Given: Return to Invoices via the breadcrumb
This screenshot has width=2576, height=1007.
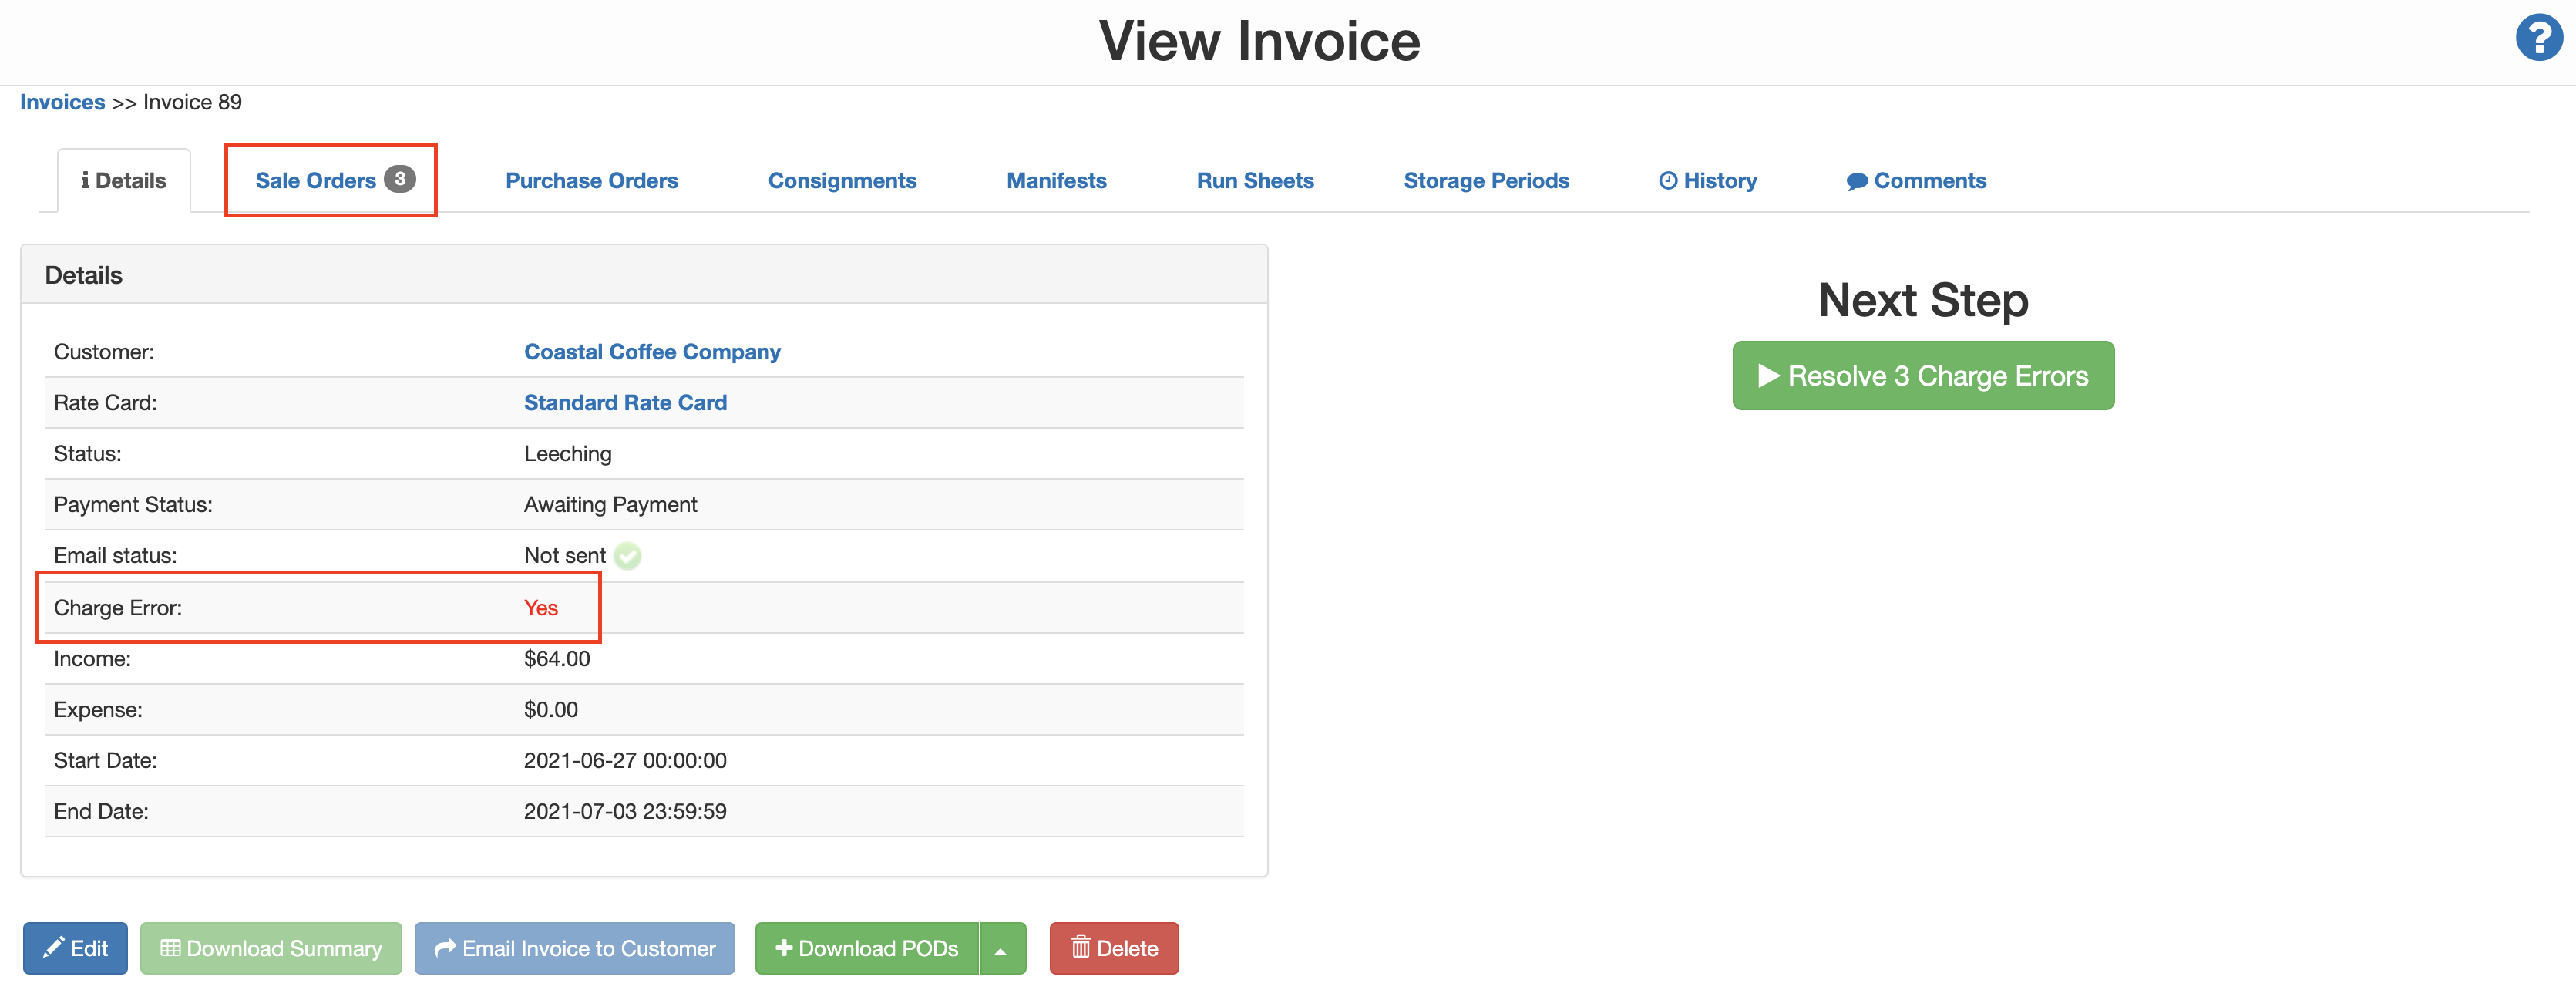Looking at the screenshot, I should (x=62, y=101).
